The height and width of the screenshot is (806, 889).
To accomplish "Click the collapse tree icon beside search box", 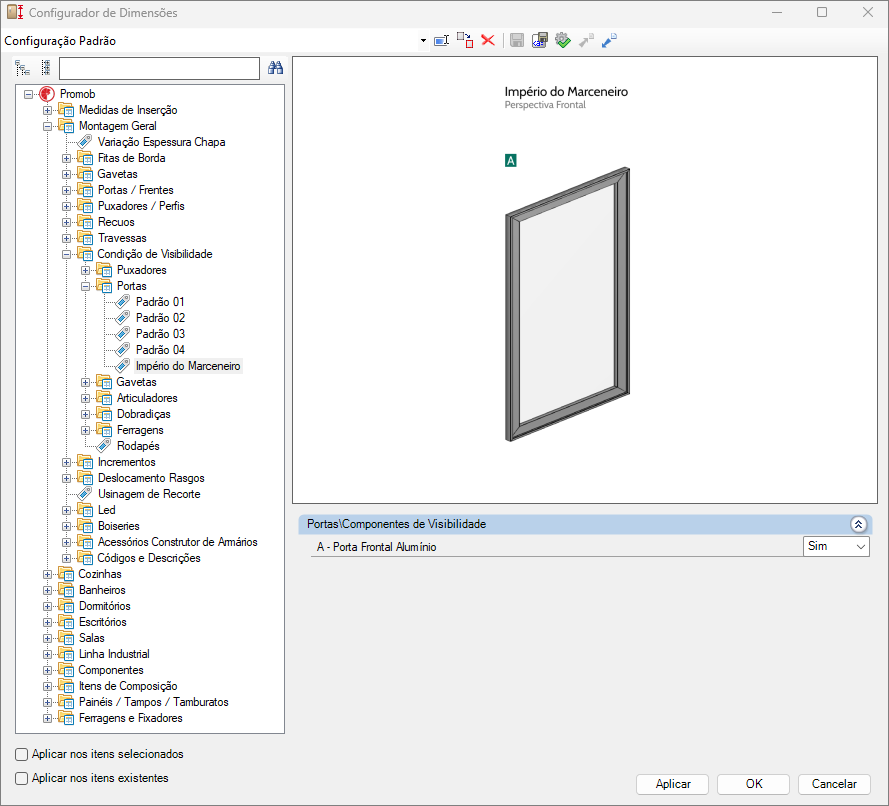I will click(x=46, y=68).
